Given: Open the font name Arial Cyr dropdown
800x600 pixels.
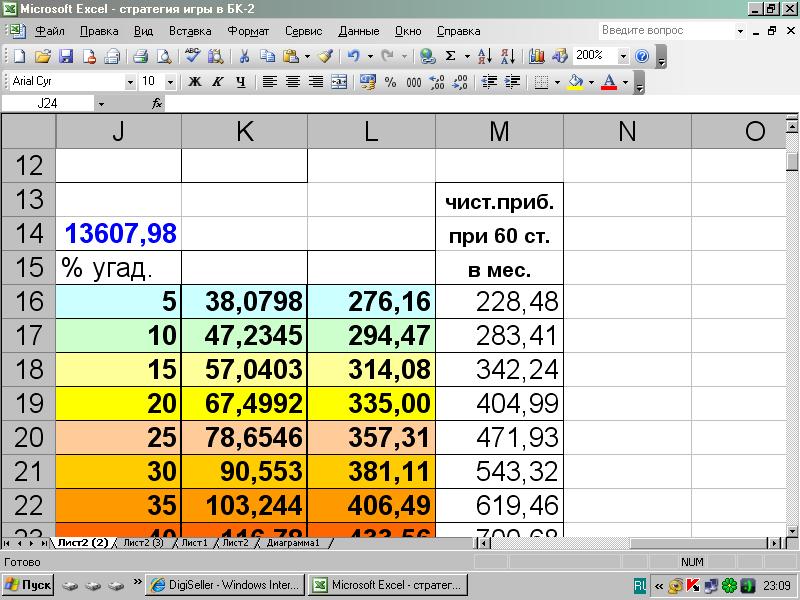Looking at the screenshot, I should pyautogui.click(x=130, y=82).
